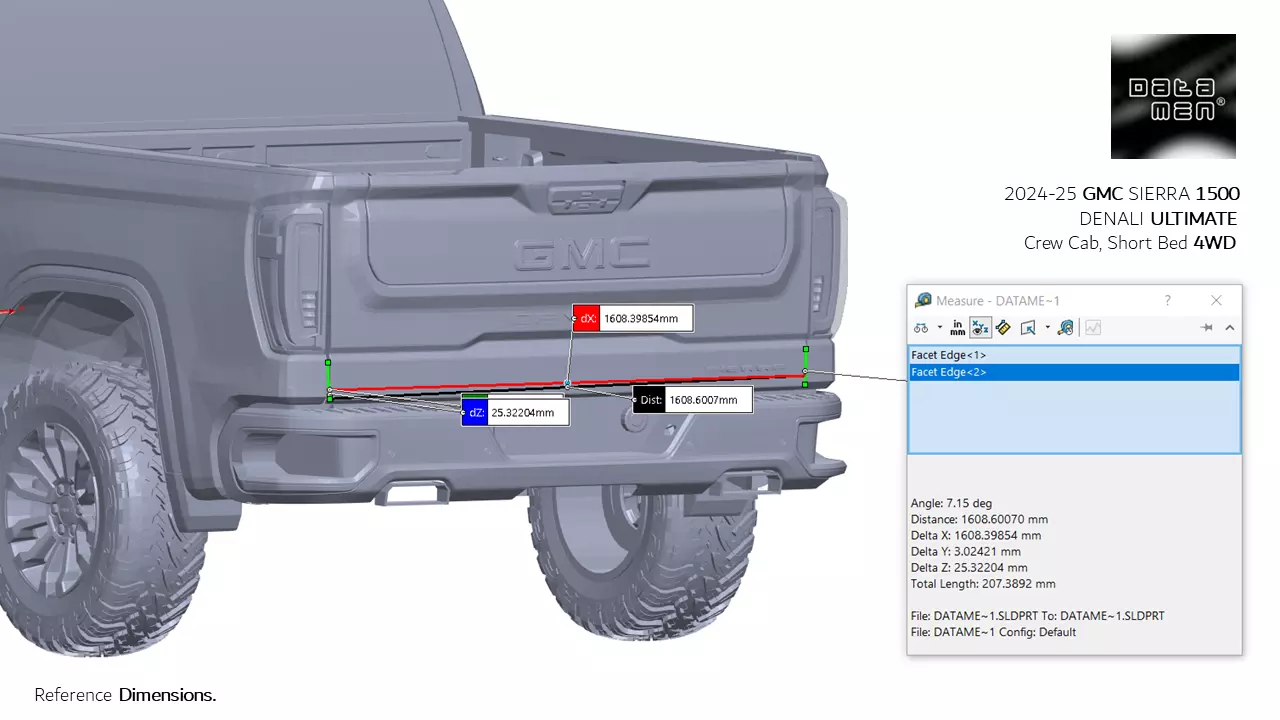This screenshot has width=1280, height=720.
Task: Click the Angle: 7.15 deg result
Action: (x=951, y=503)
